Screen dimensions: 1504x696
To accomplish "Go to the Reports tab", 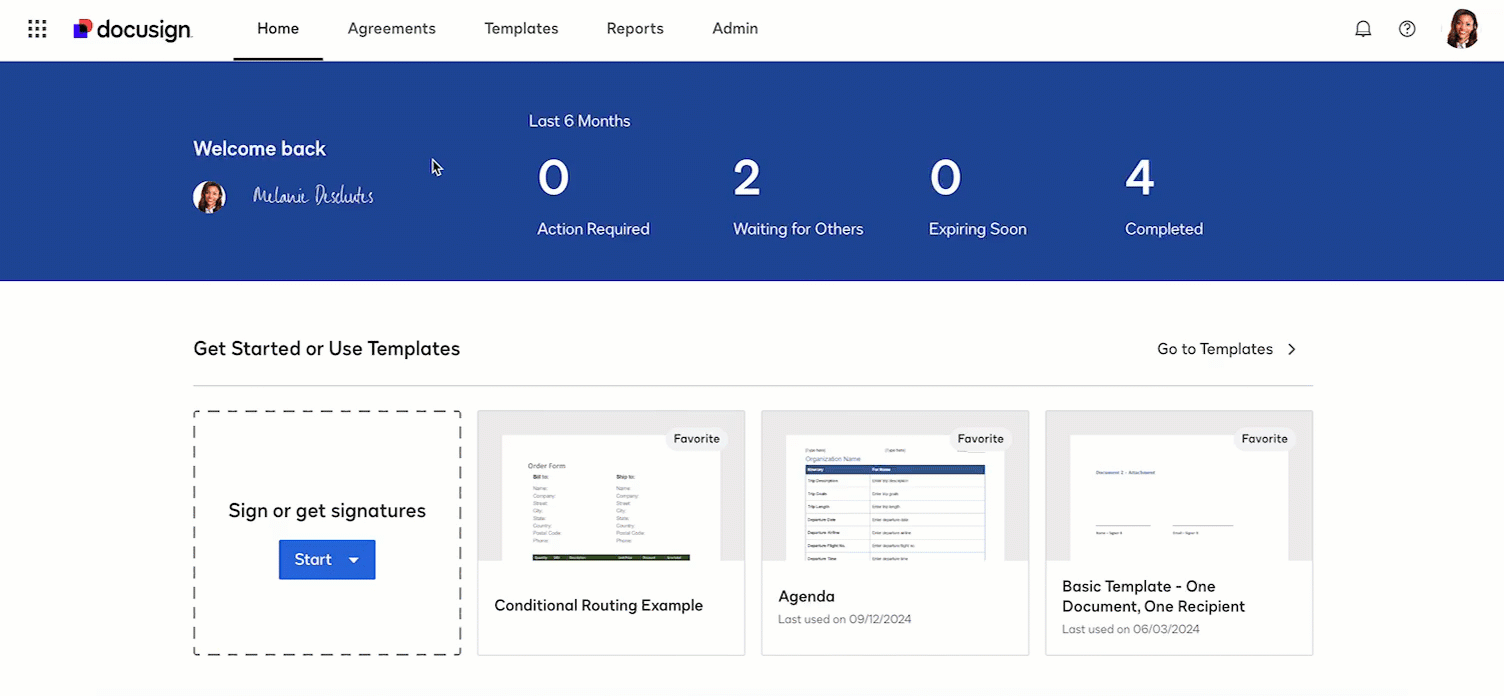I will [635, 29].
